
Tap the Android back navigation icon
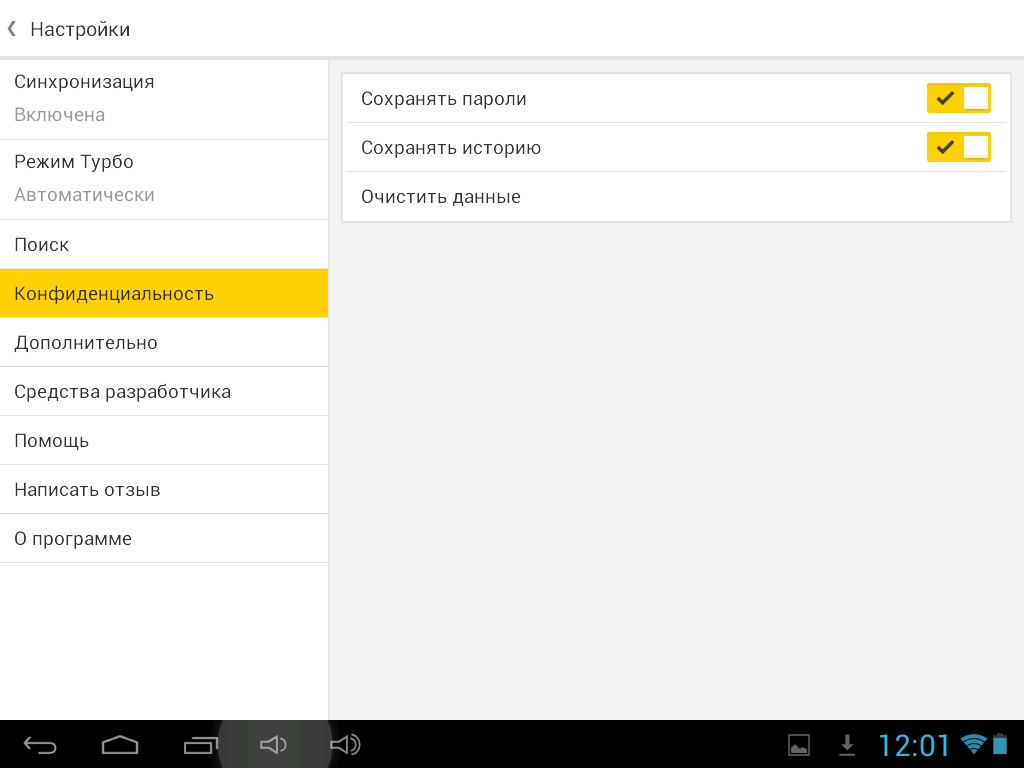tap(40, 745)
